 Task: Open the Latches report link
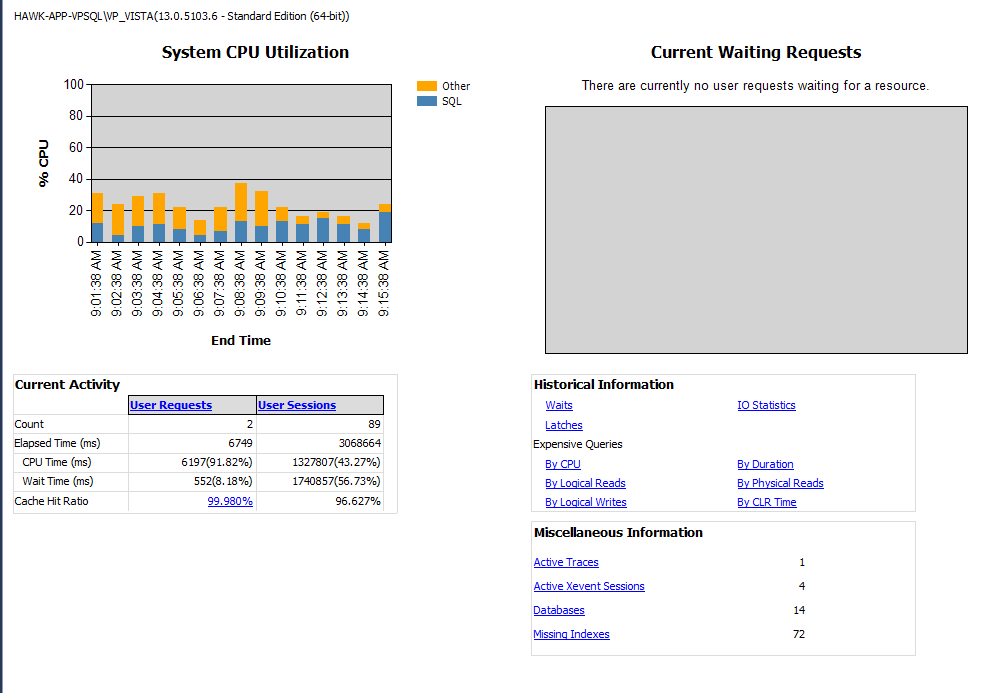pyautogui.click(x=564, y=425)
